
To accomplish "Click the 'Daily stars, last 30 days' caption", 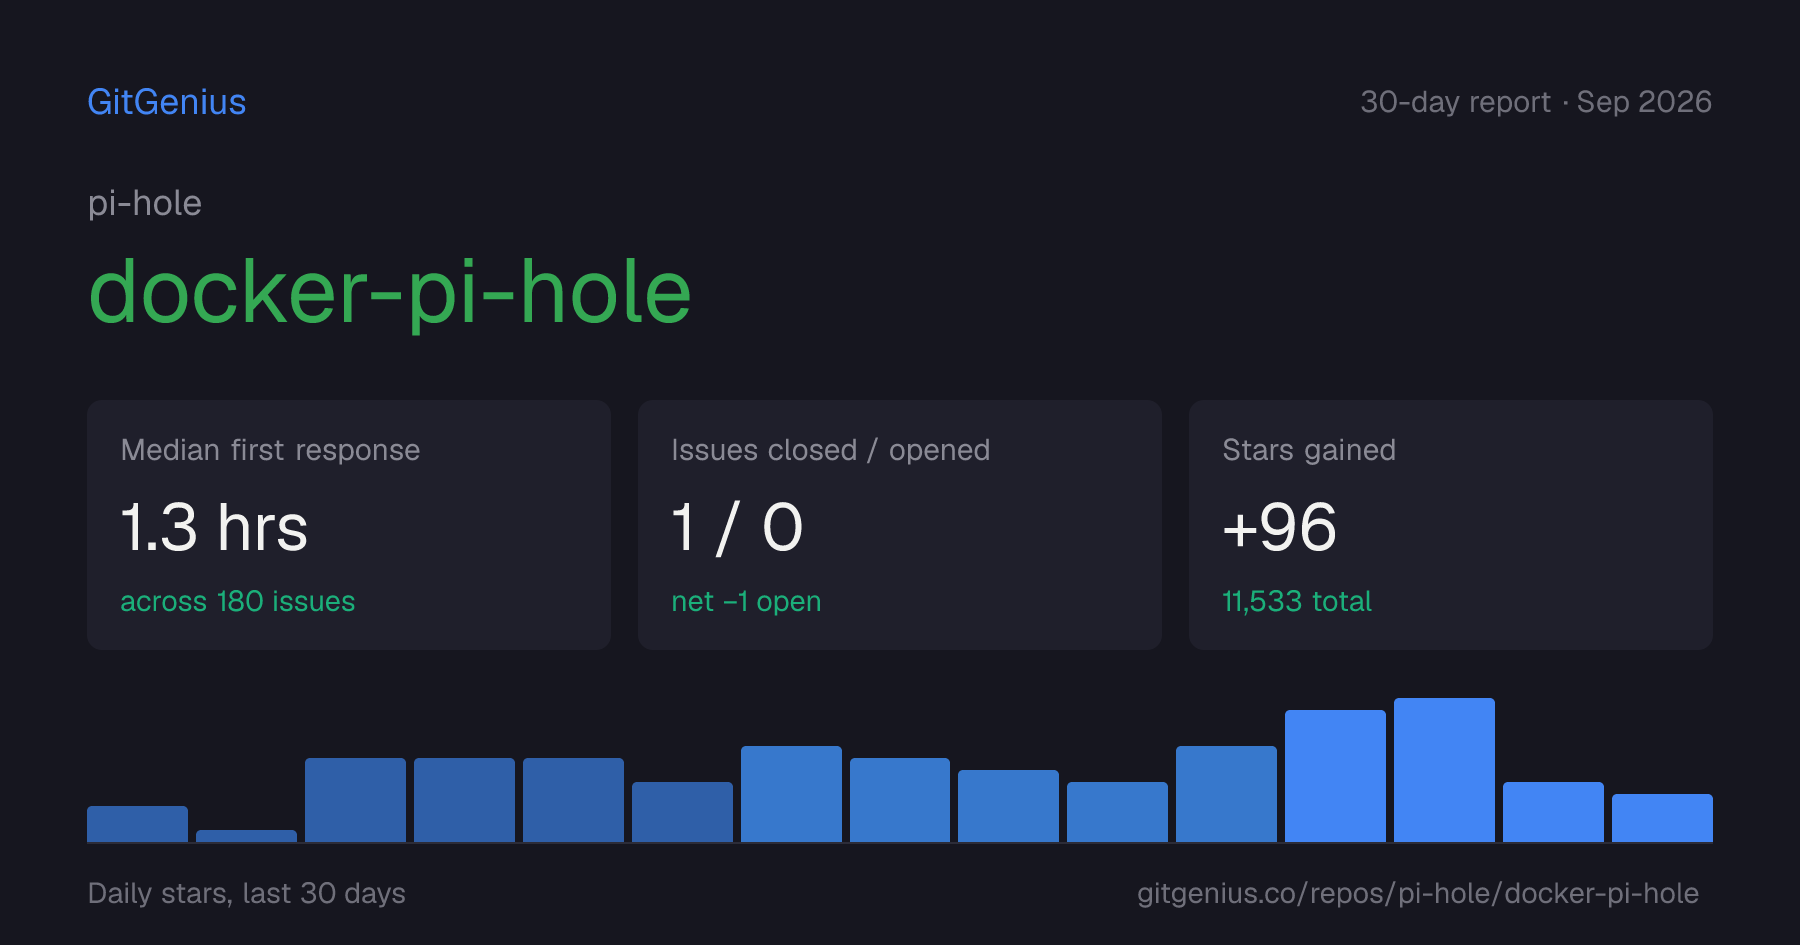I will pyautogui.click(x=247, y=893).
